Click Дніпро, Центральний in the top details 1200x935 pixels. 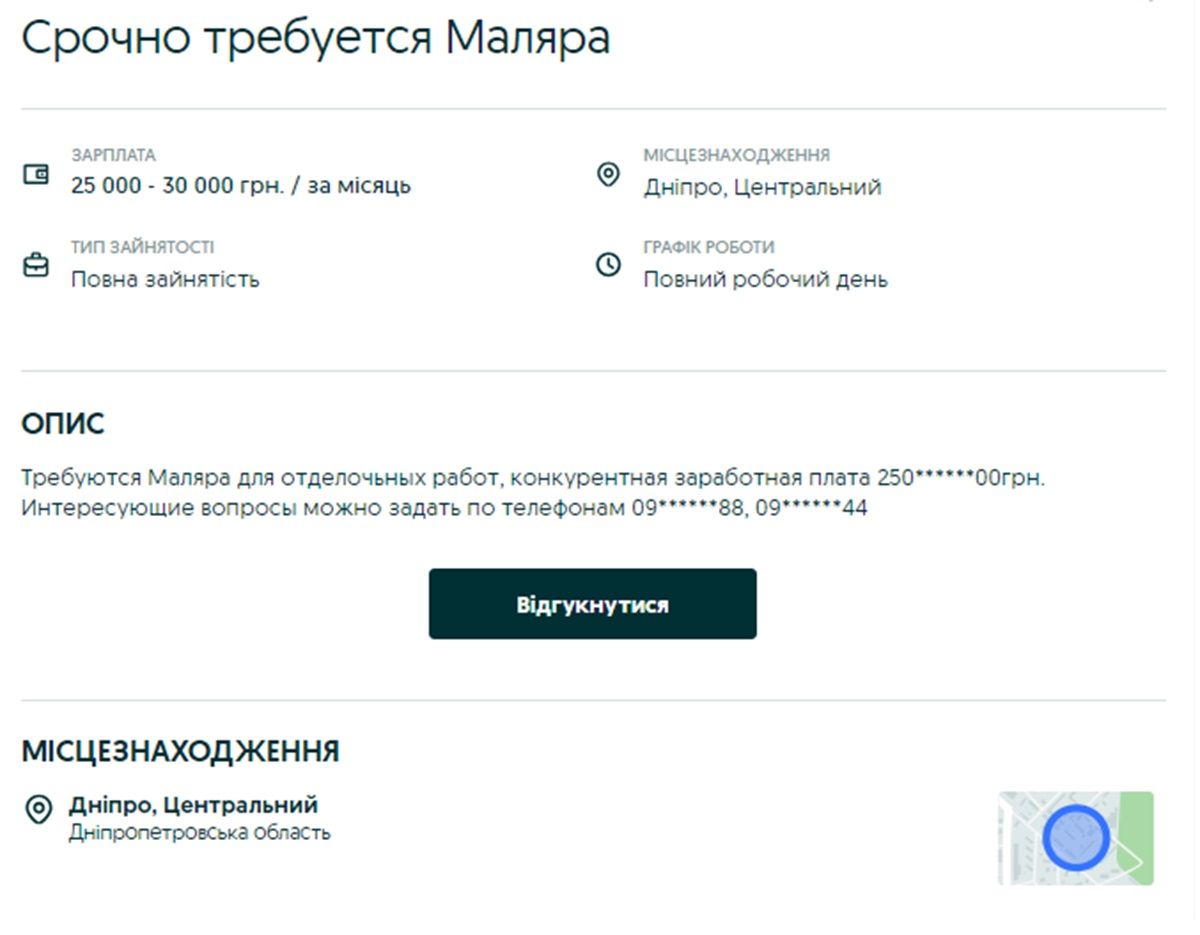tap(762, 187)
